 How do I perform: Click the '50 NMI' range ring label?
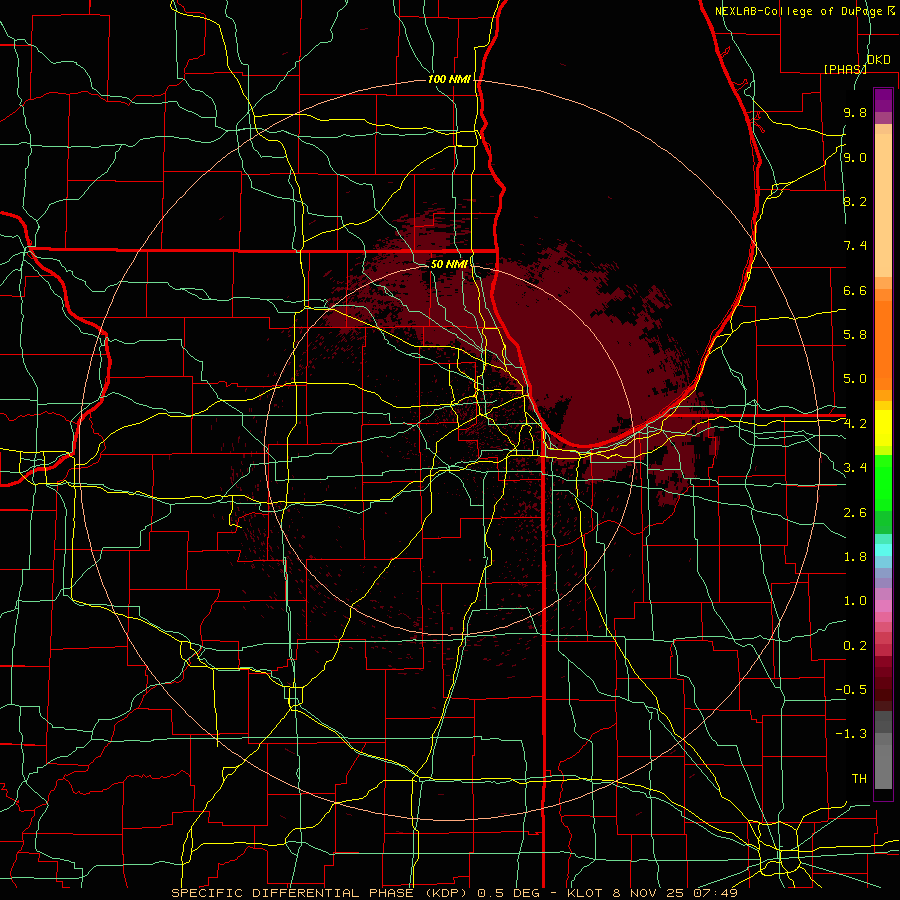pos(449,264)
